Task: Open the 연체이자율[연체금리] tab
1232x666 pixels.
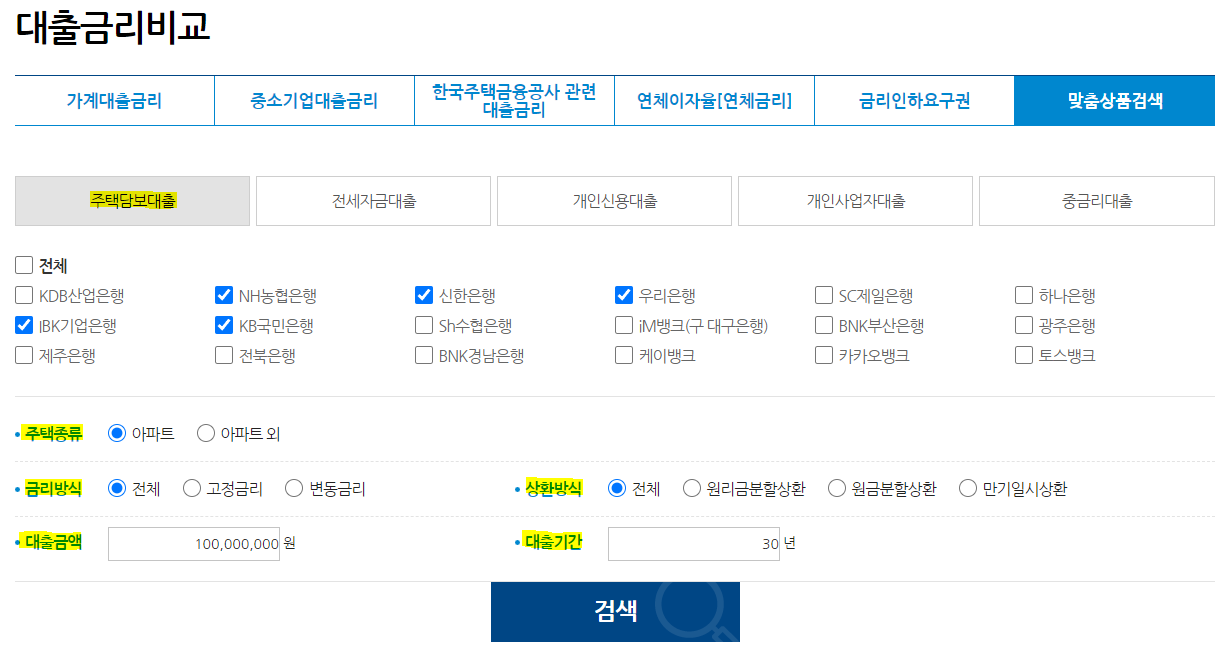Action: 715,100
